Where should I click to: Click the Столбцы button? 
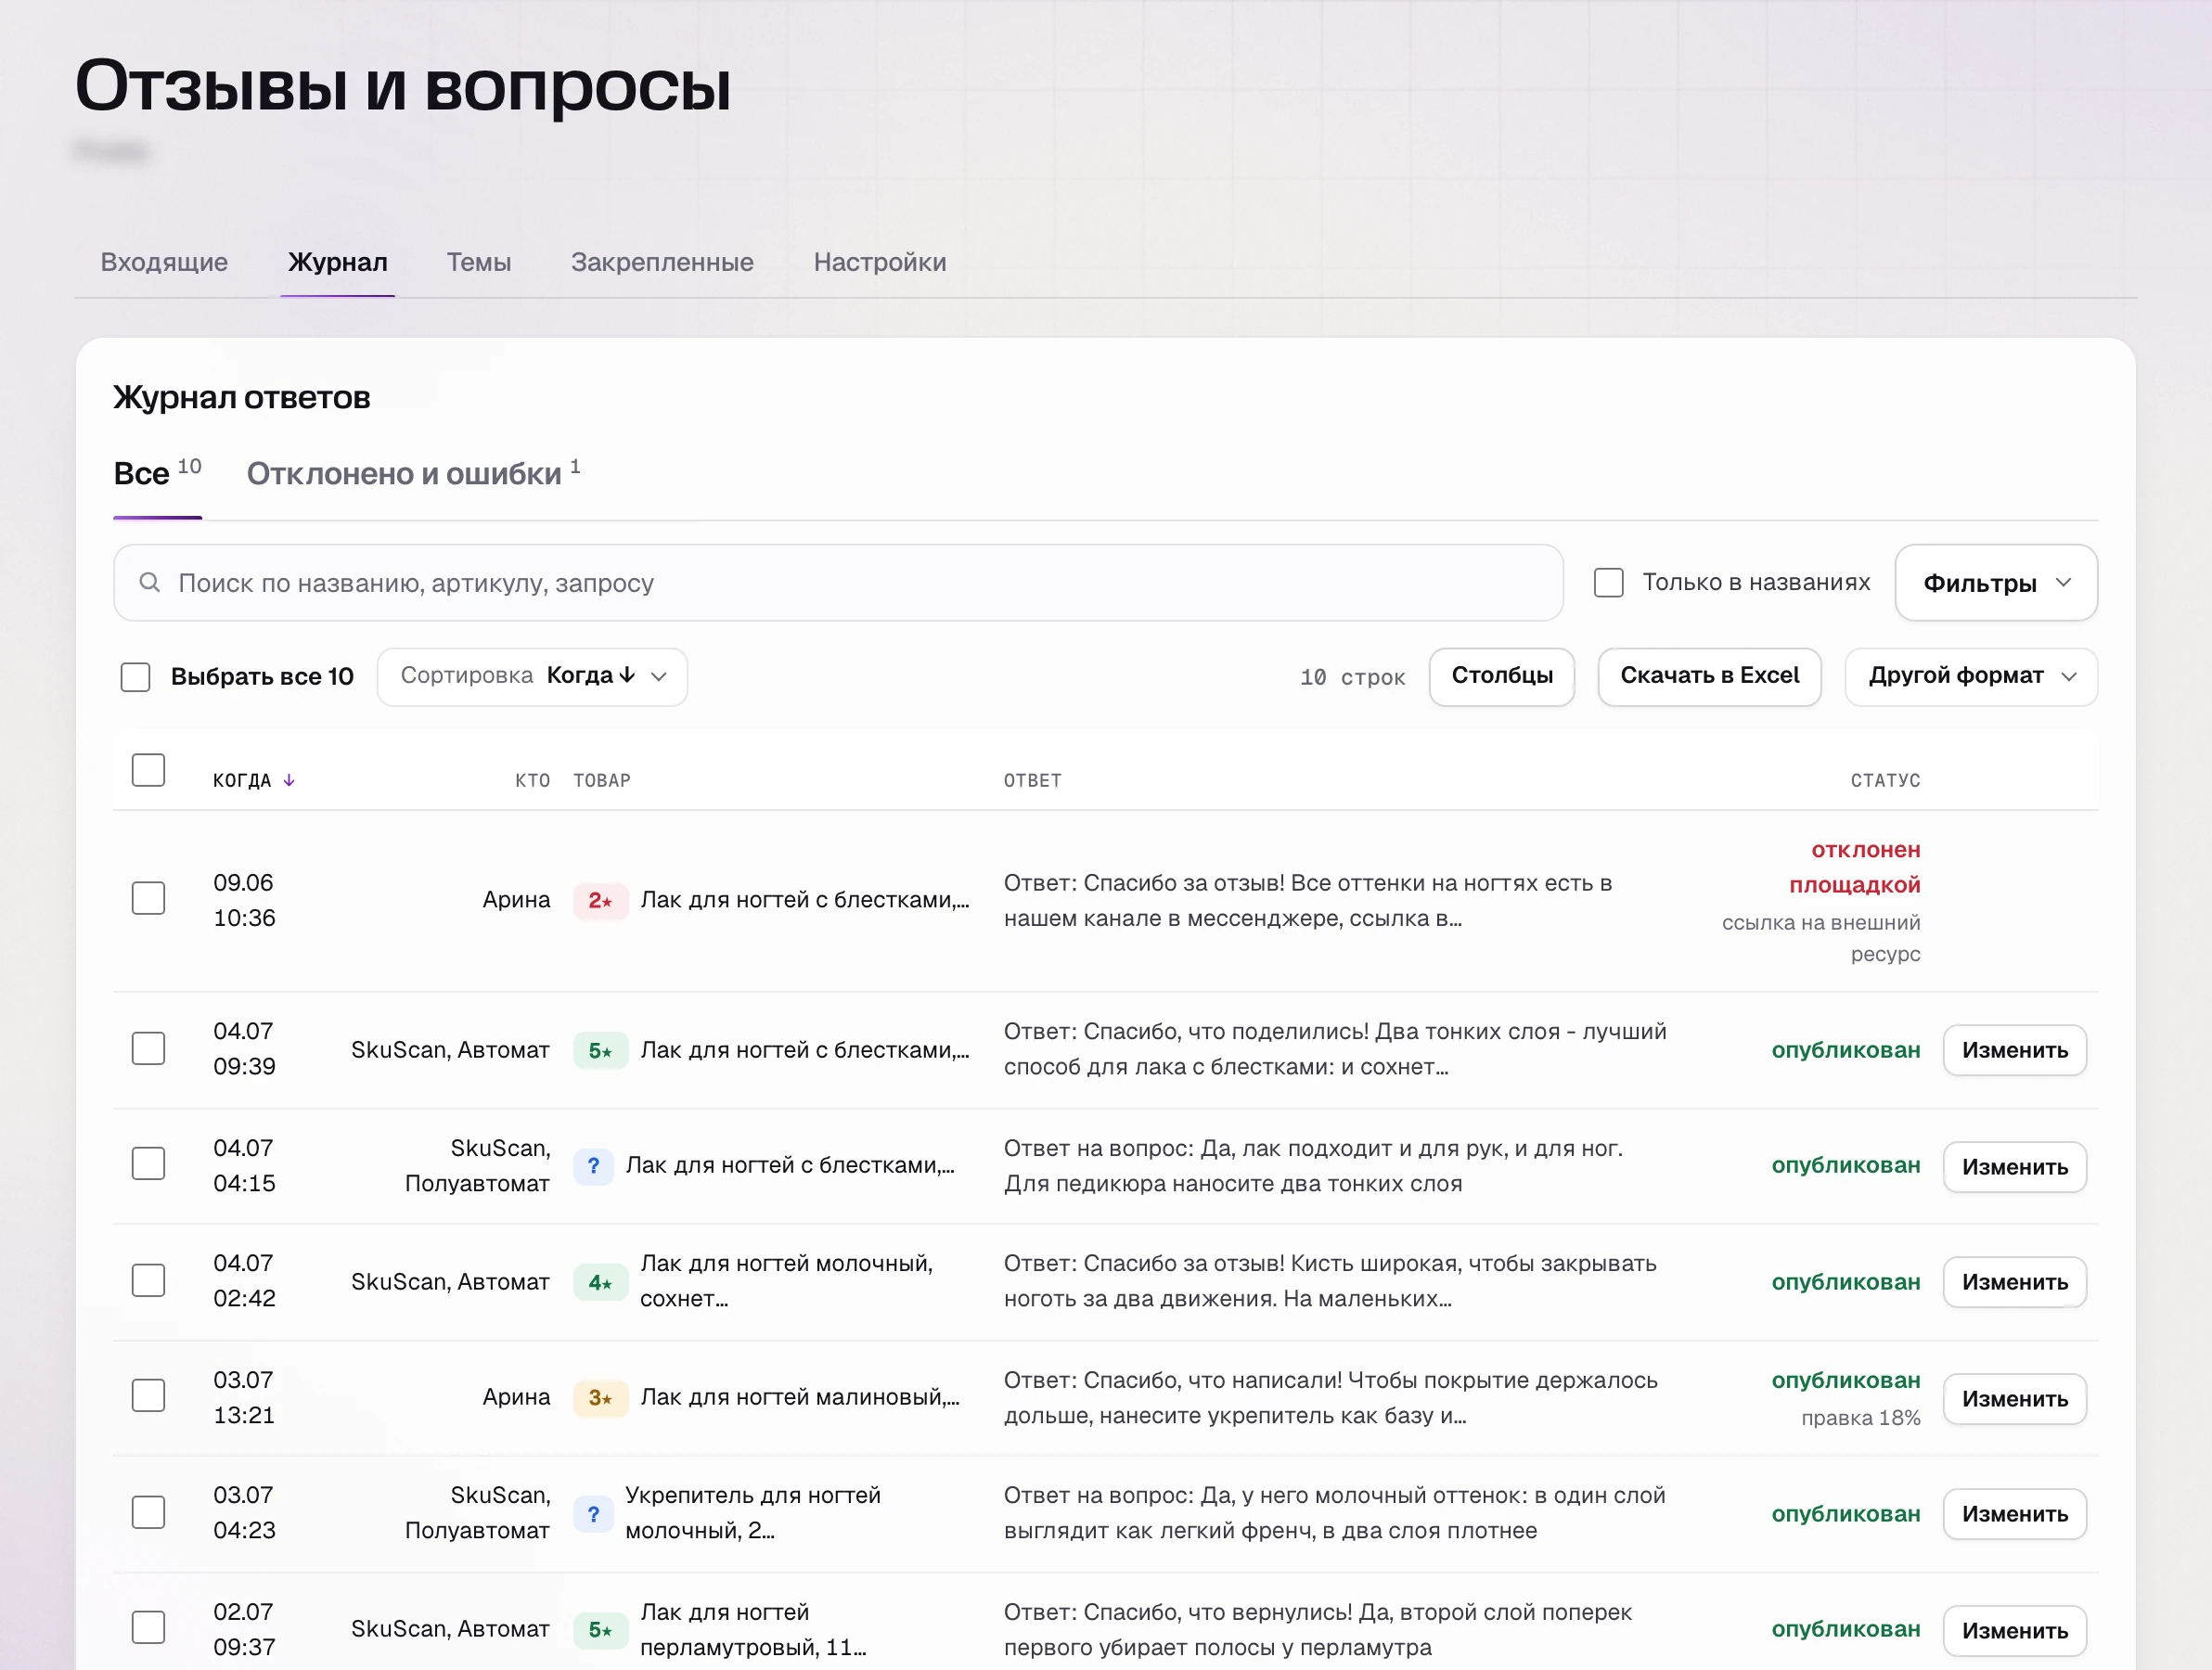point(1502,677)
